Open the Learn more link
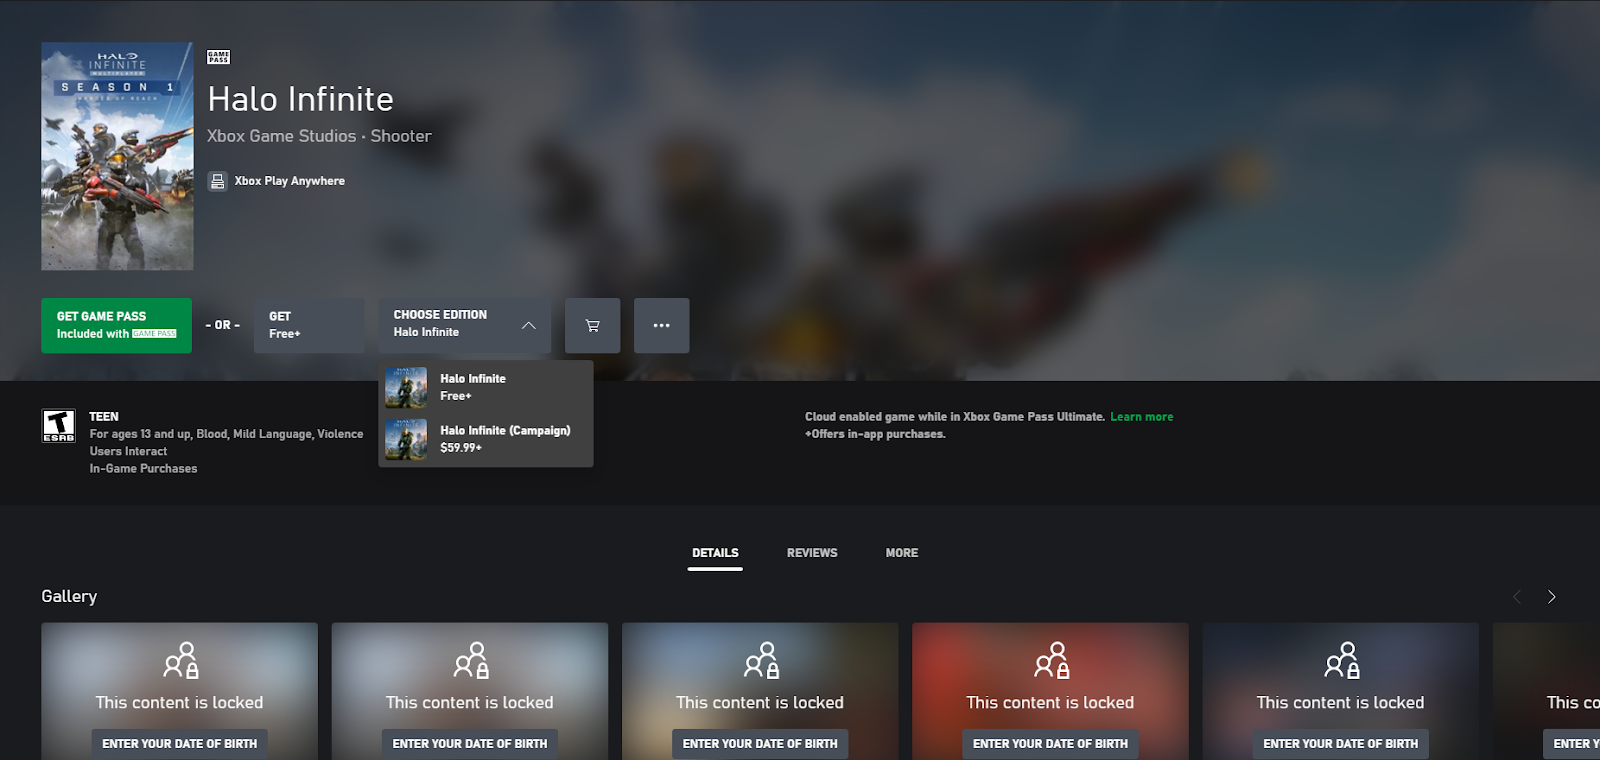The image size is (1600, 760). pyautogui.click(x=1141, y=417)
